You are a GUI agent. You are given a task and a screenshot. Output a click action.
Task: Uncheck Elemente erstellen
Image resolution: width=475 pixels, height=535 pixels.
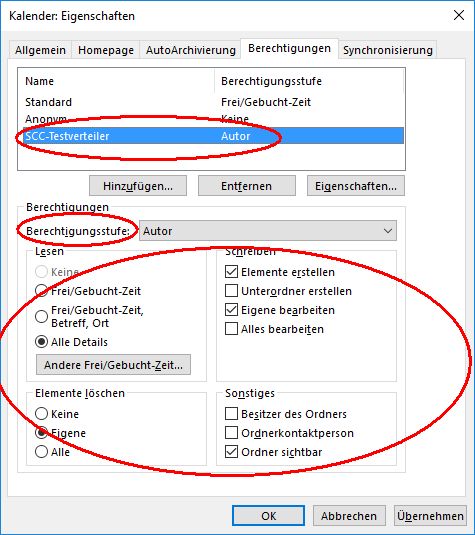(x=231, y=272)
